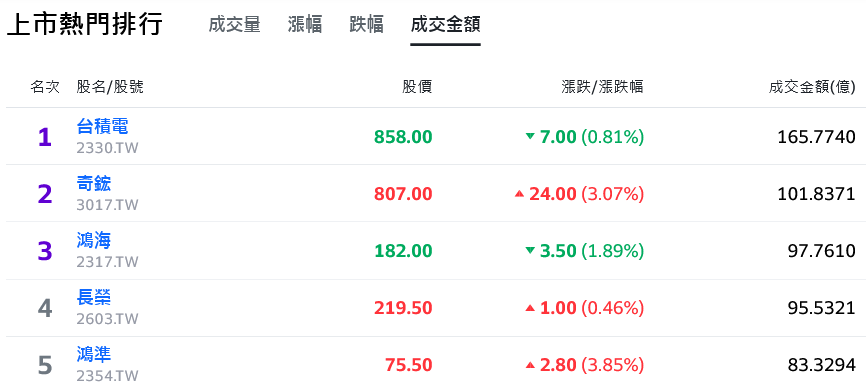Open the 奇鋐 stock link
866x388 pixels.
[94, 184]
